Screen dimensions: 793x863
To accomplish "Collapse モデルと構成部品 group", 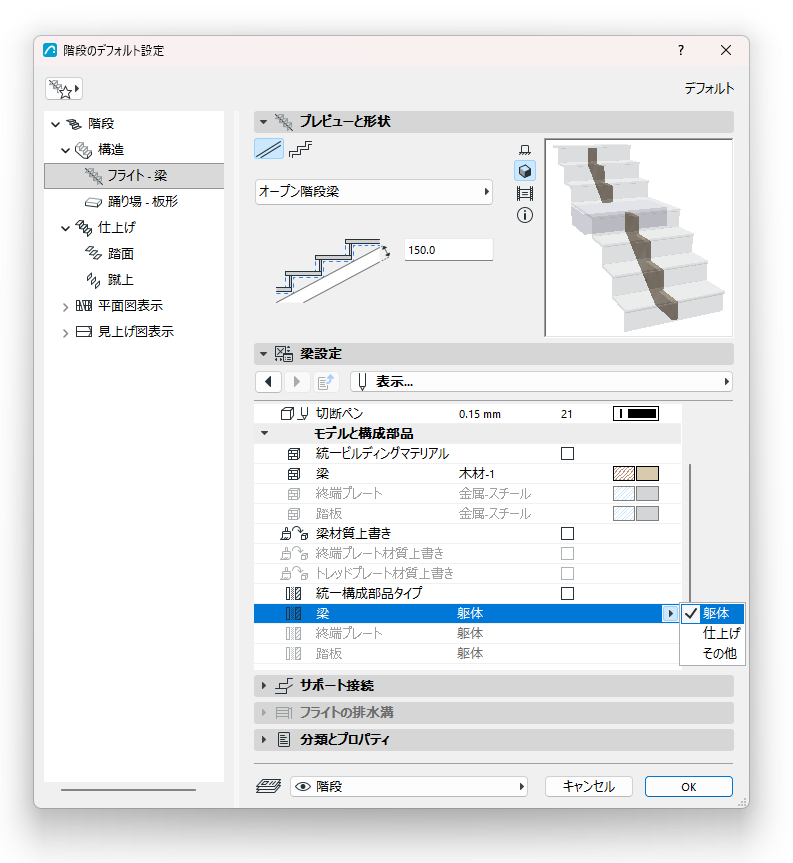I will pyautogui.click(x=265, y=433).
